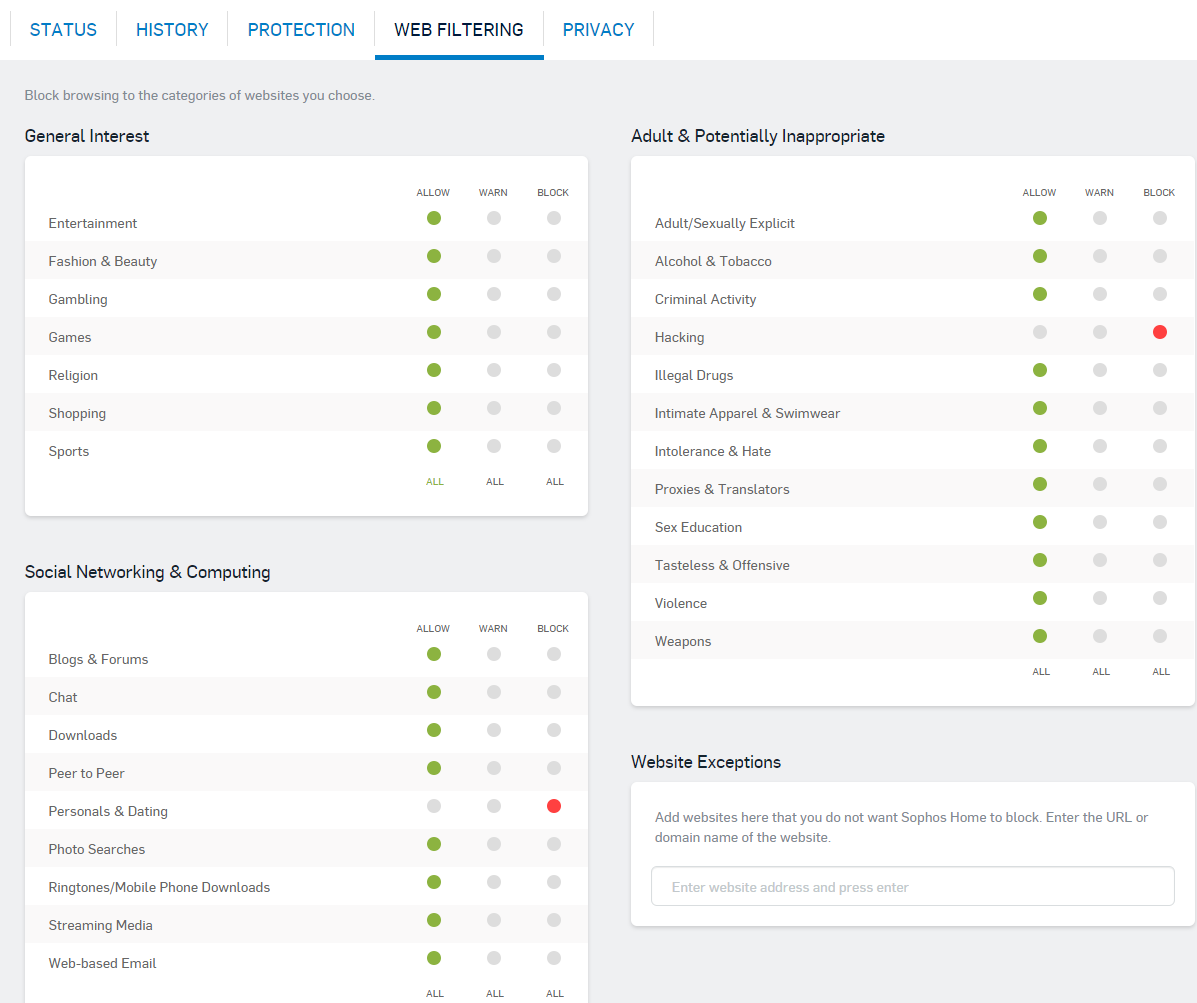Switch to the Privacy tab
The width and height of the screenshot is (1197, 1003).
598,30
